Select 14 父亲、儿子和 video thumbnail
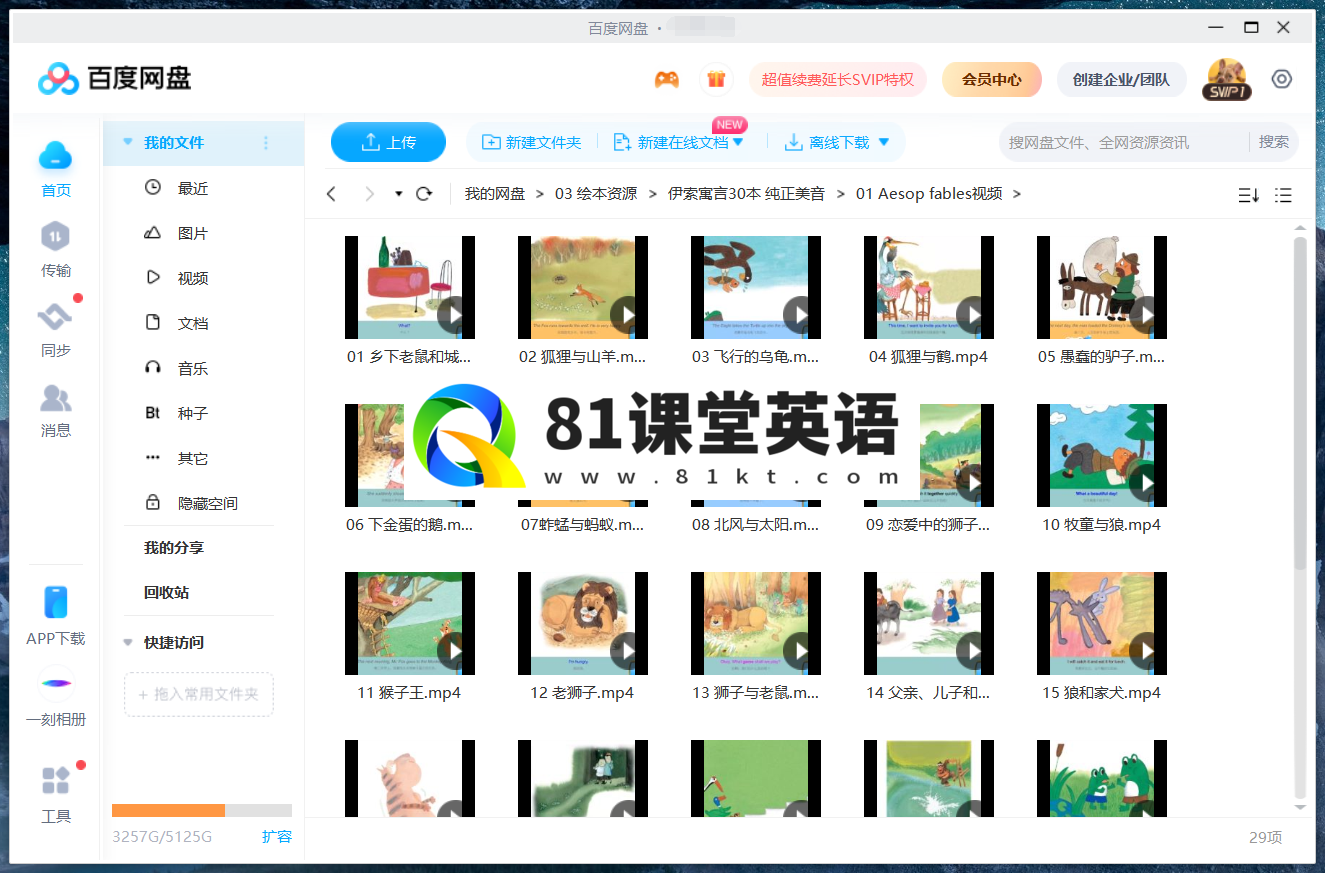Screen dimensions: 1325x873 (929, 624)
